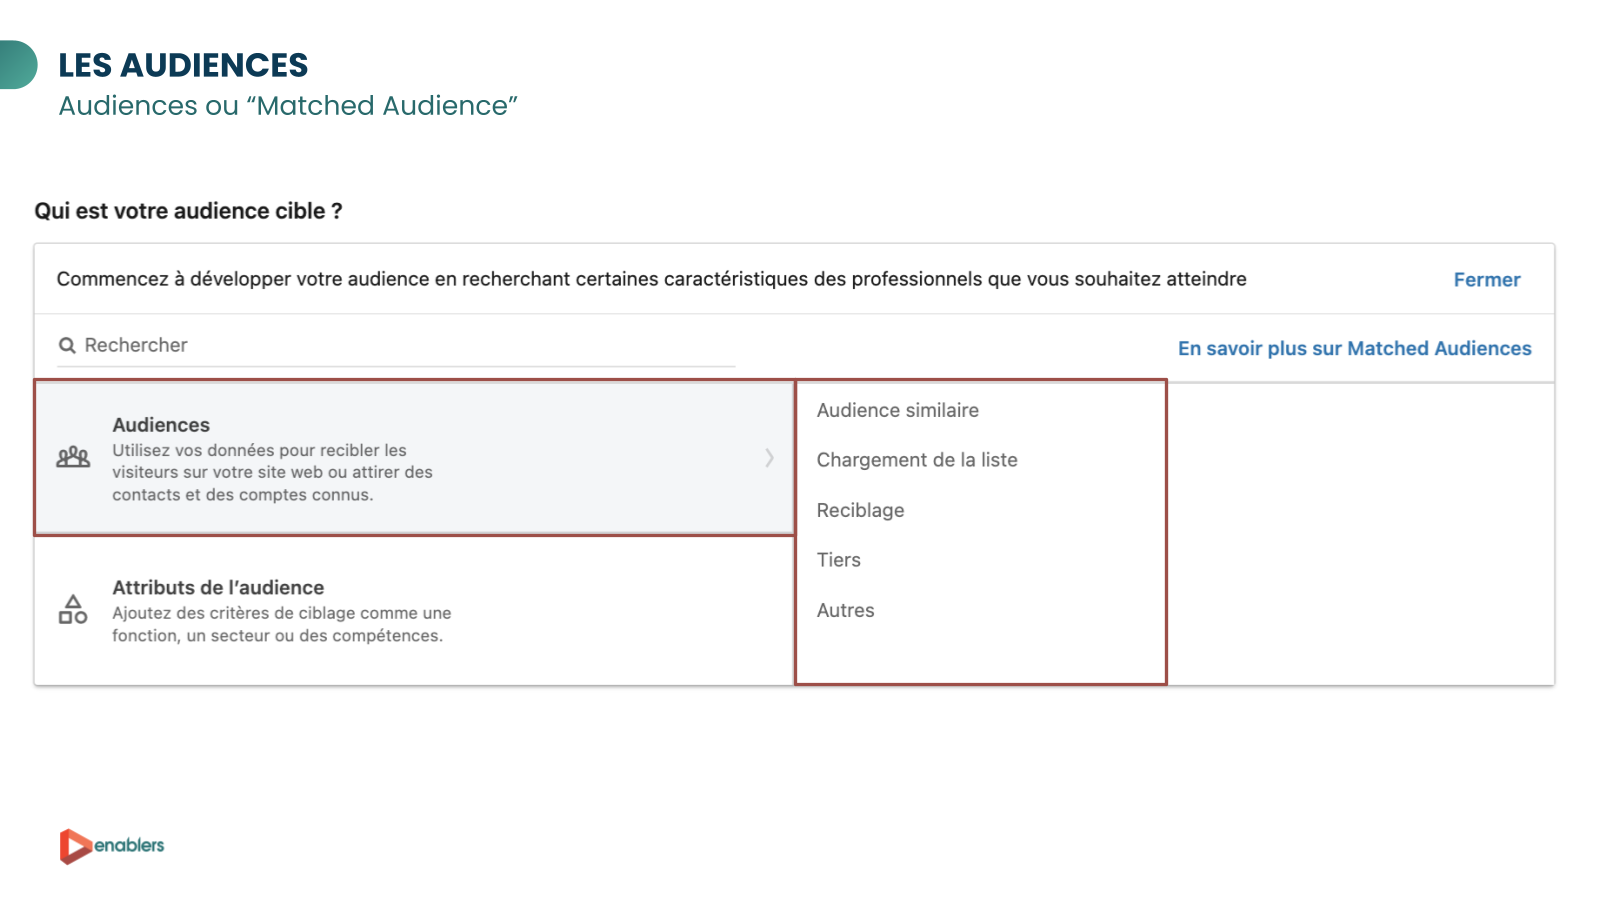Choose Reciblage option
Viewport: 1600px width, 900px height.
860,510
